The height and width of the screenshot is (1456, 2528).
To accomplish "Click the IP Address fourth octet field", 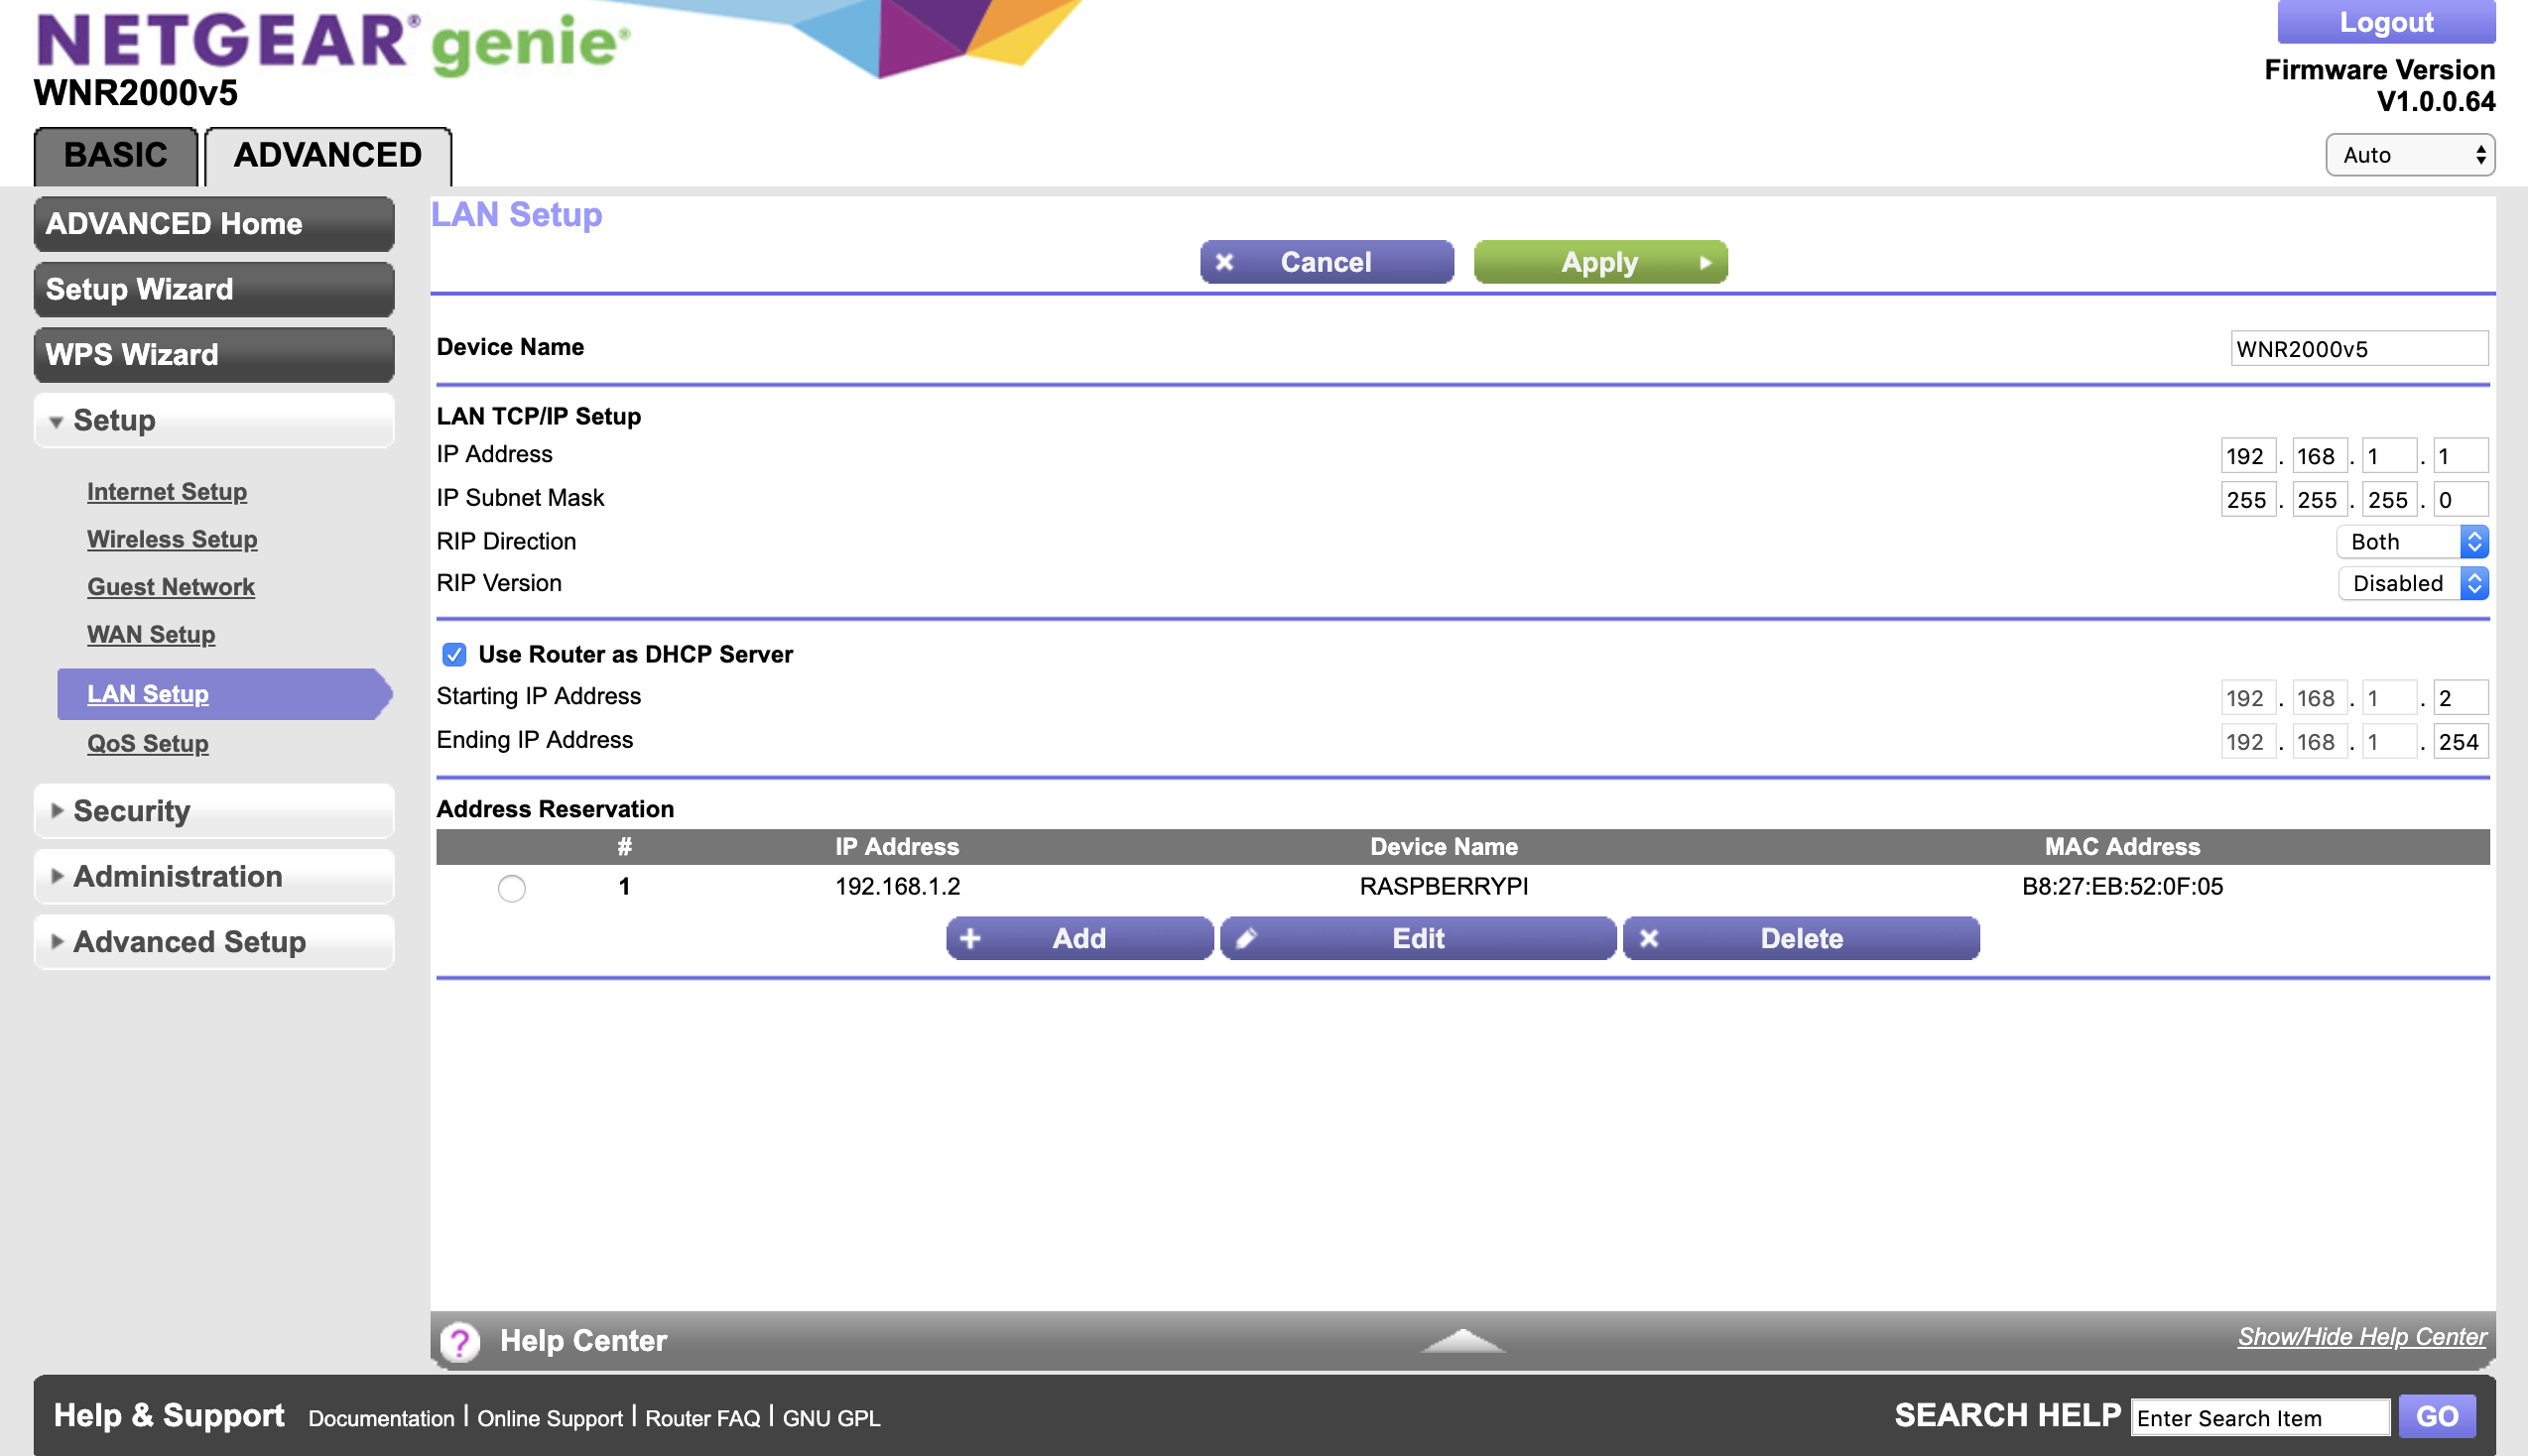I will coord(2460,456).
